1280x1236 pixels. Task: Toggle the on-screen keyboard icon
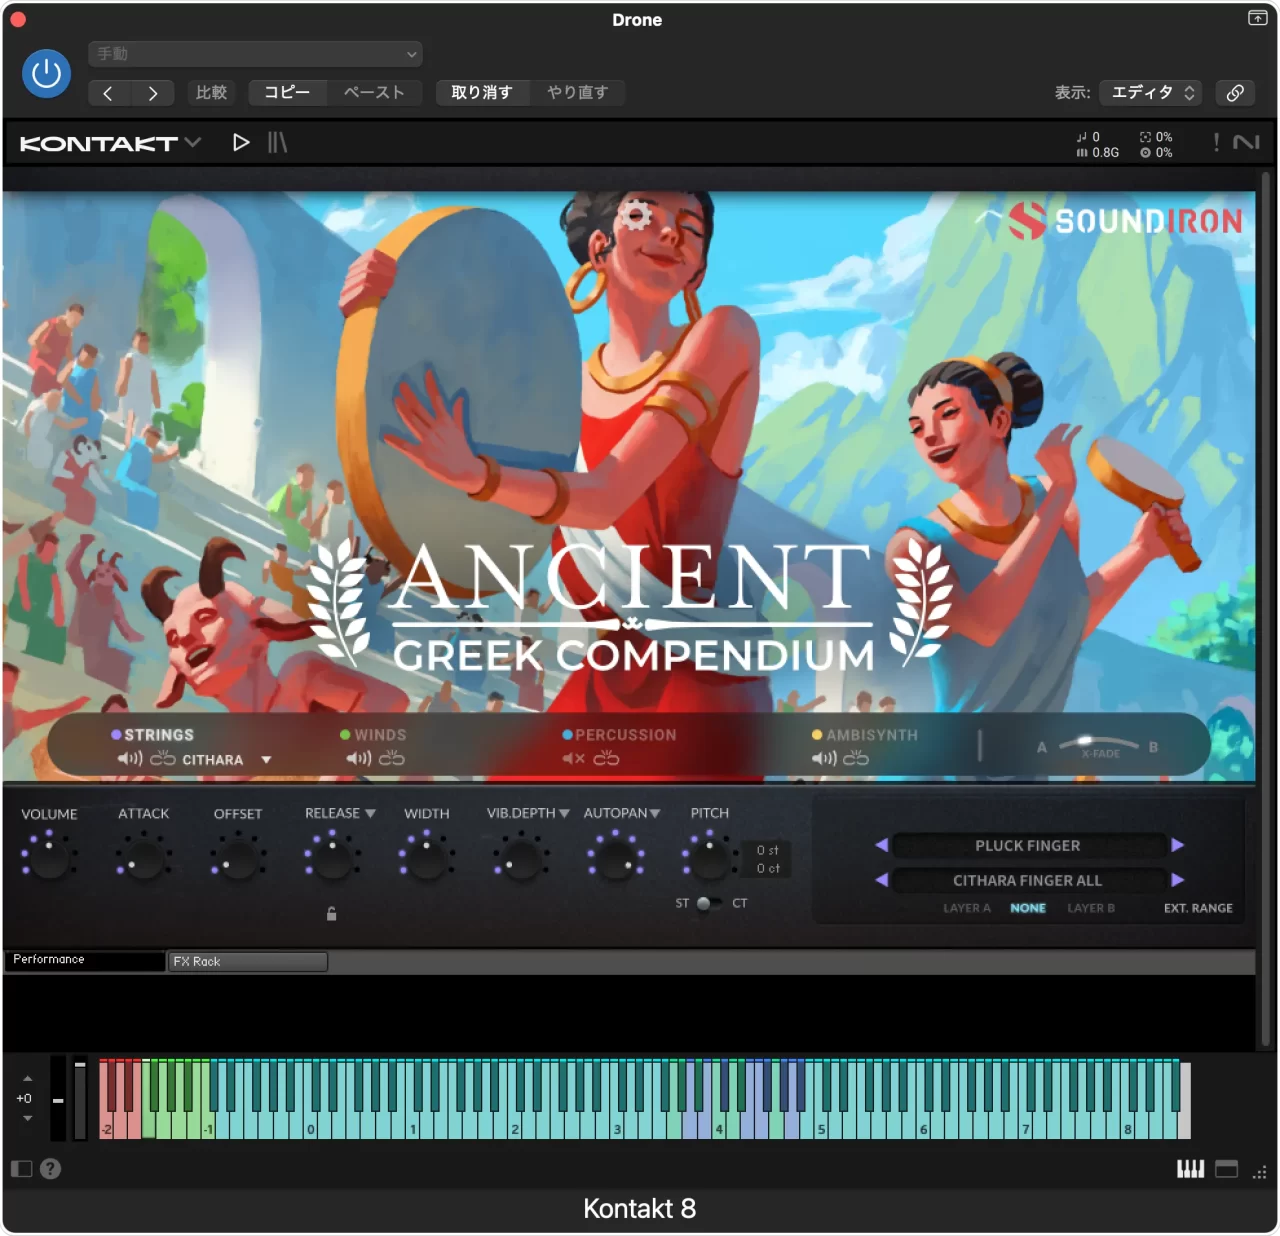pyautogui.click(x=1190, y=1169)
